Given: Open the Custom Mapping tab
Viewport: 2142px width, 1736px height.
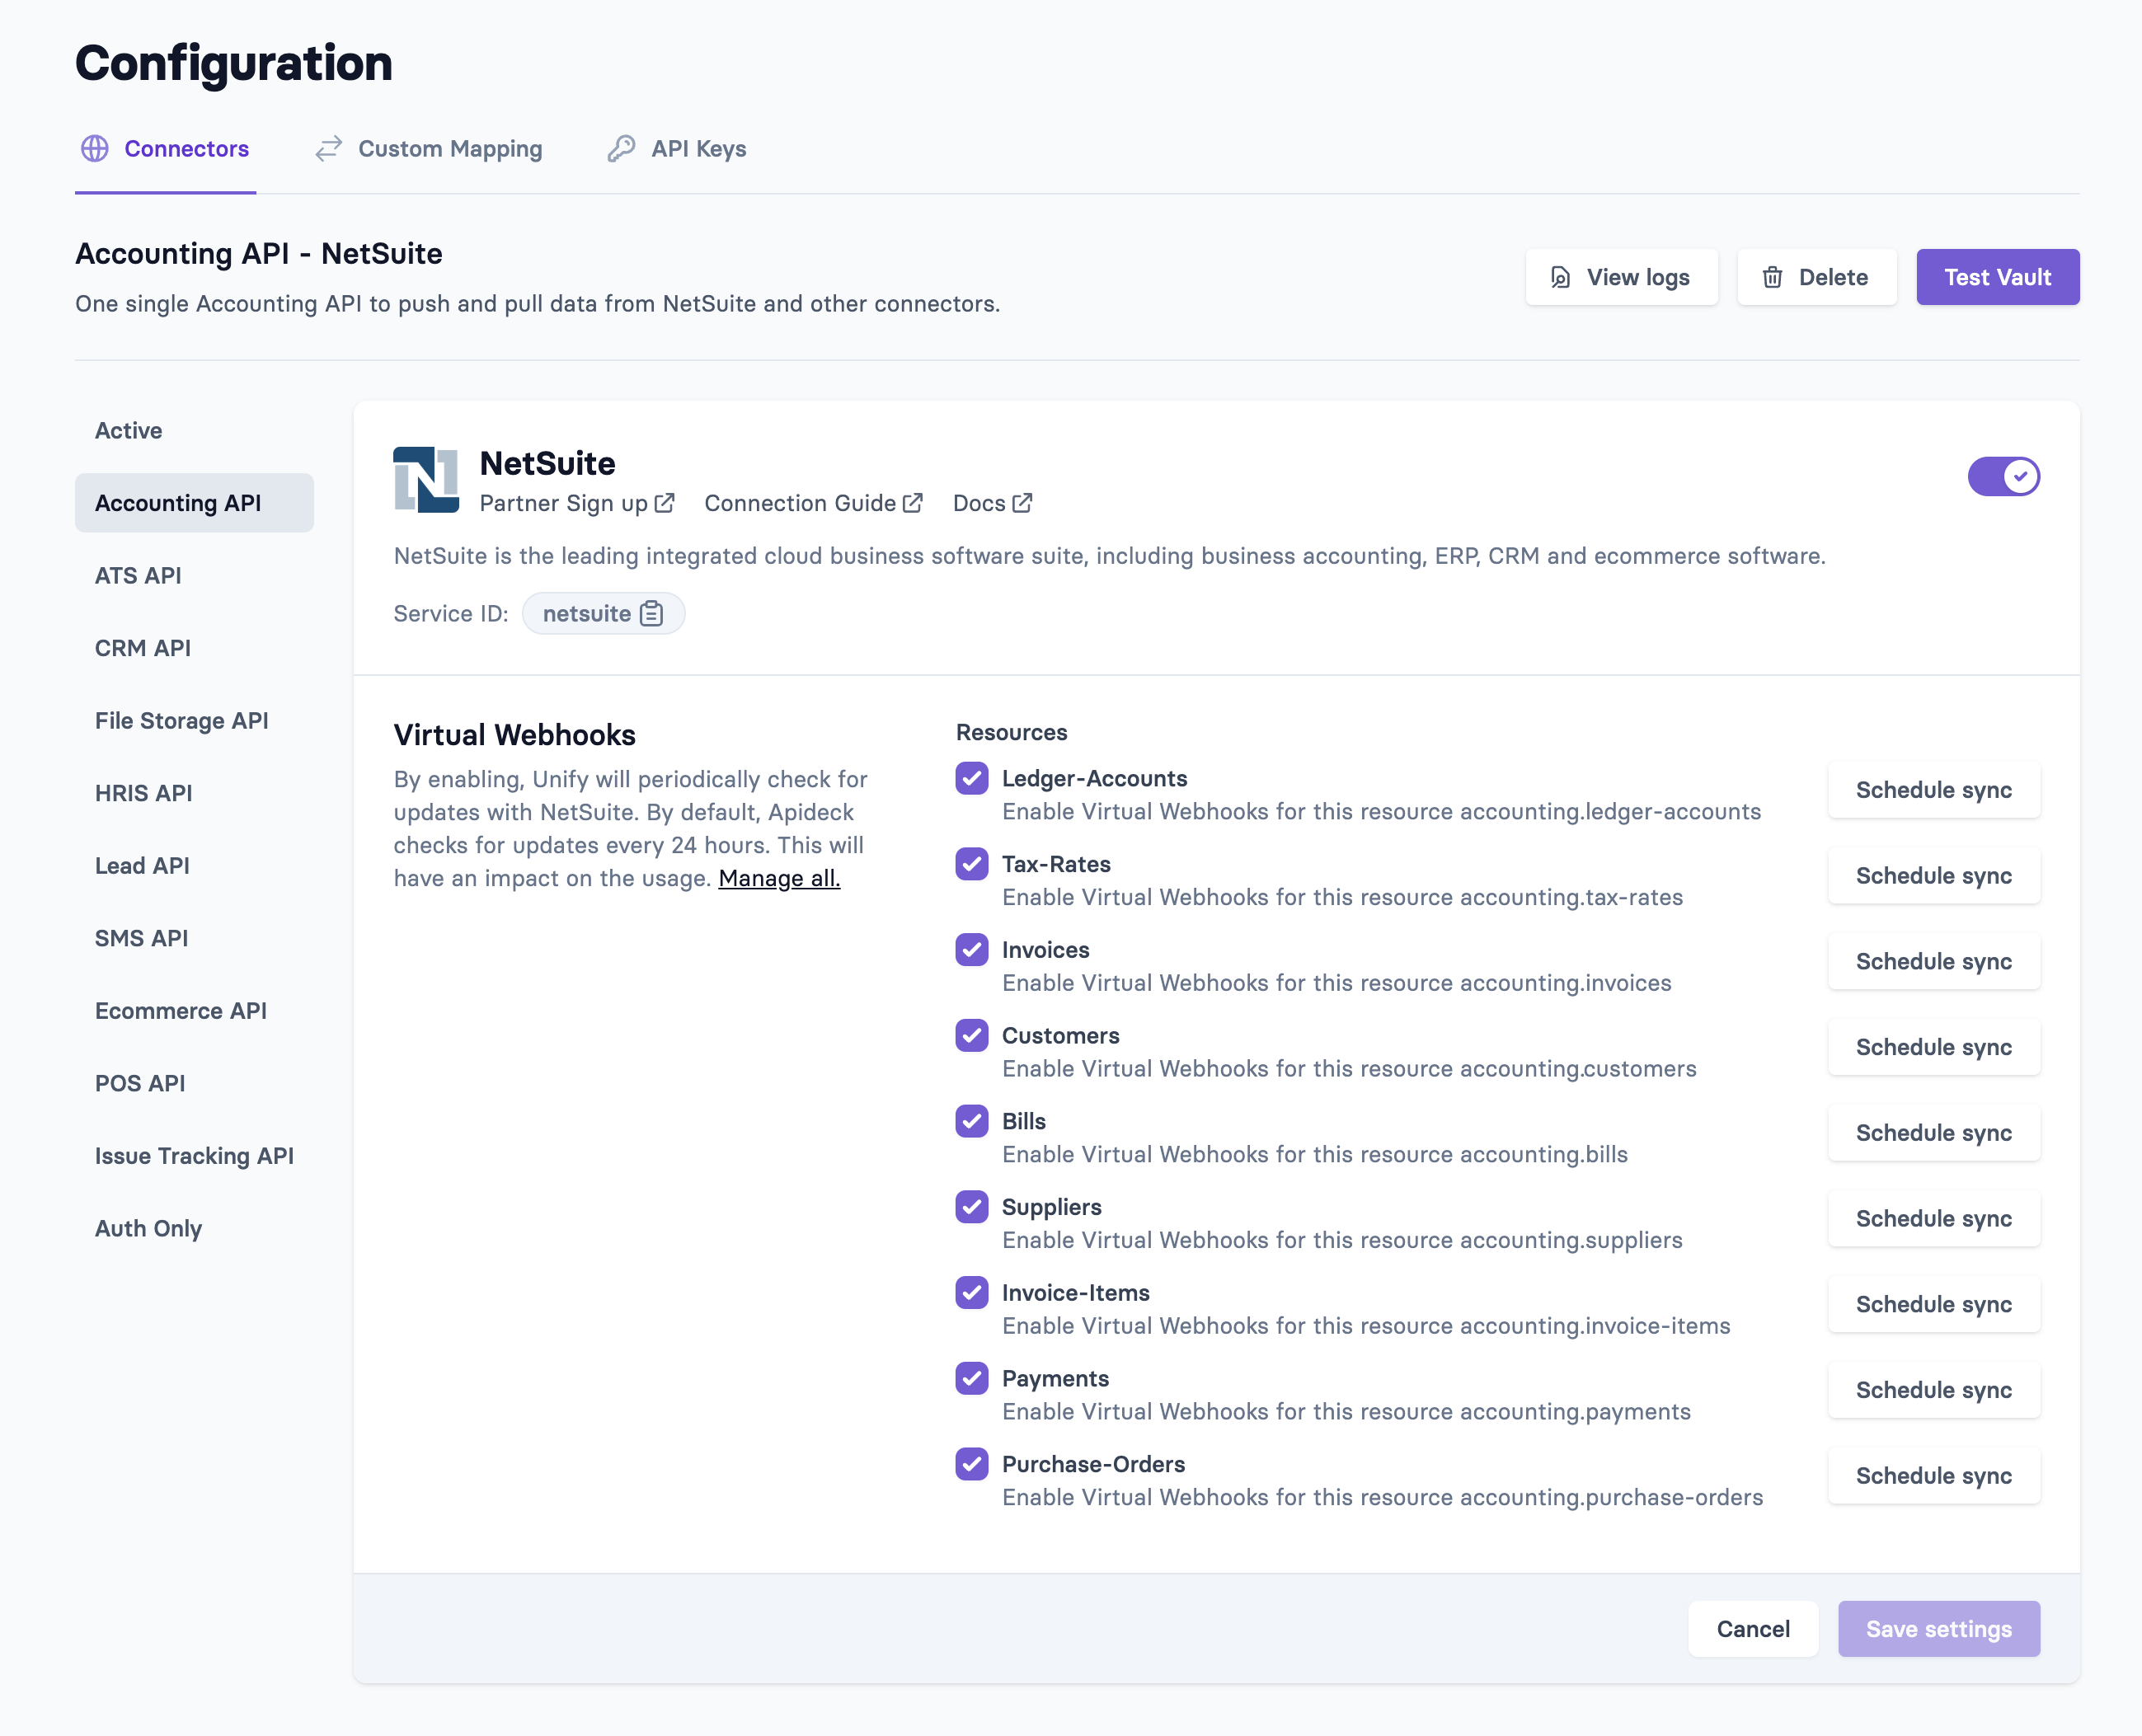Looking at the screenshot, I should [x=429, y=149].
